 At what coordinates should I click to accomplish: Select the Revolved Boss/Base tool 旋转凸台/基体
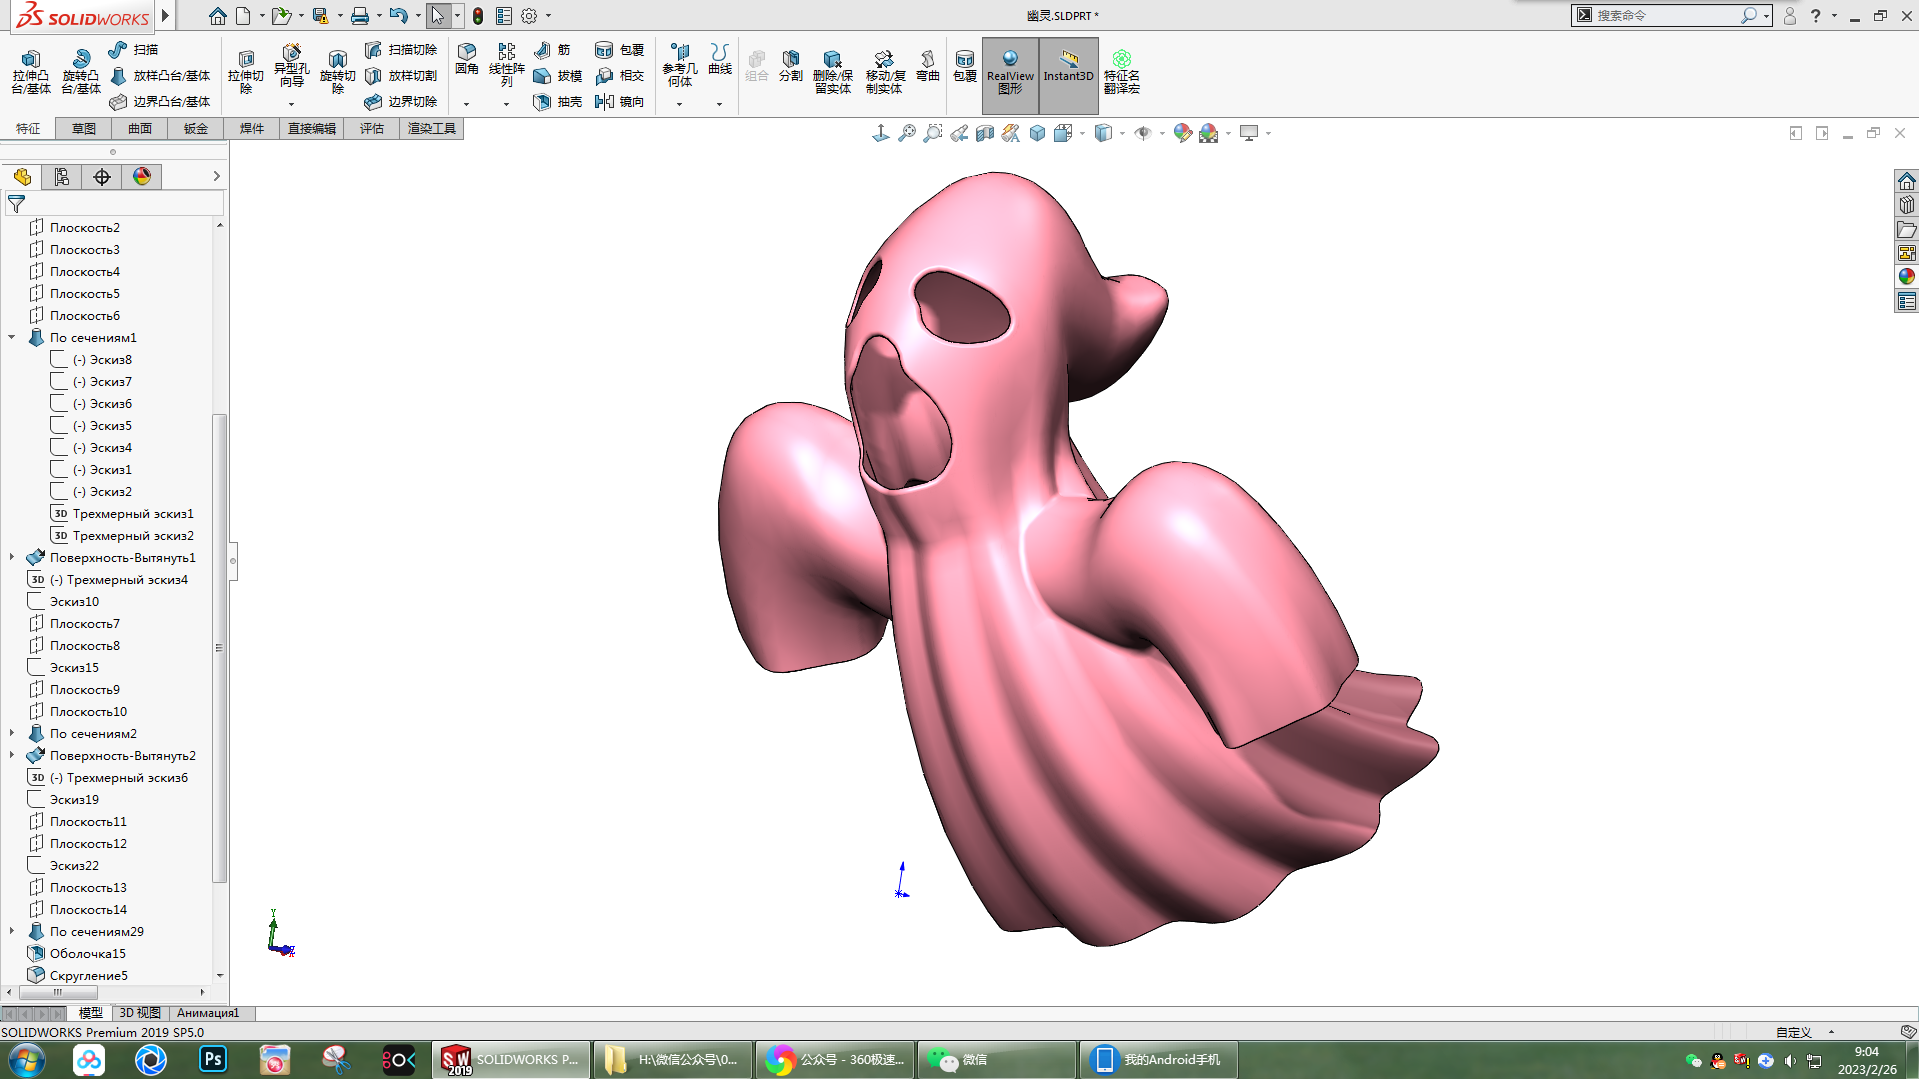[81, 72]
